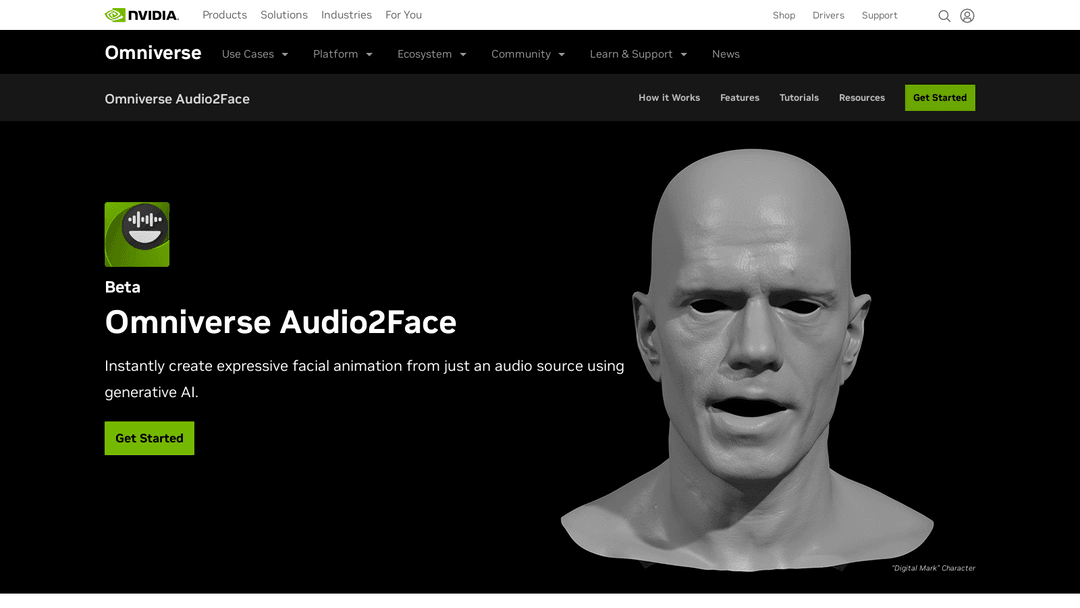This screenshot has height=608, width=1080.
Task: Expand the Platform dropdown menu
Action: click(x=342, y=54)
